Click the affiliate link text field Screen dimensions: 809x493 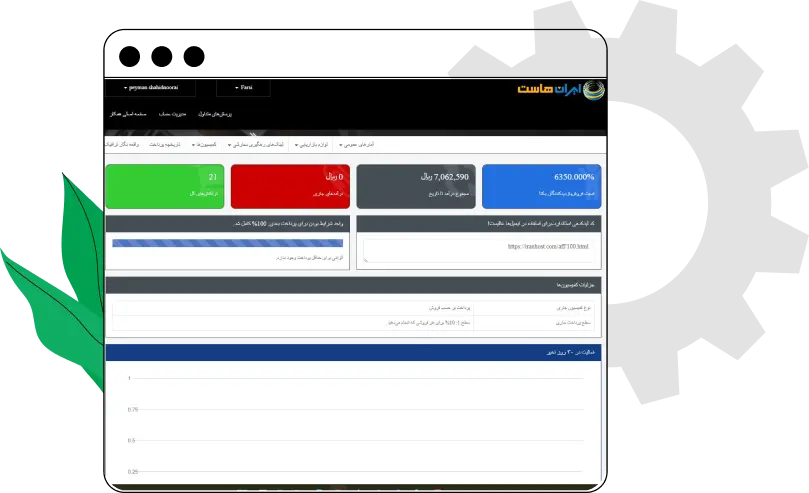click(478, 247)
